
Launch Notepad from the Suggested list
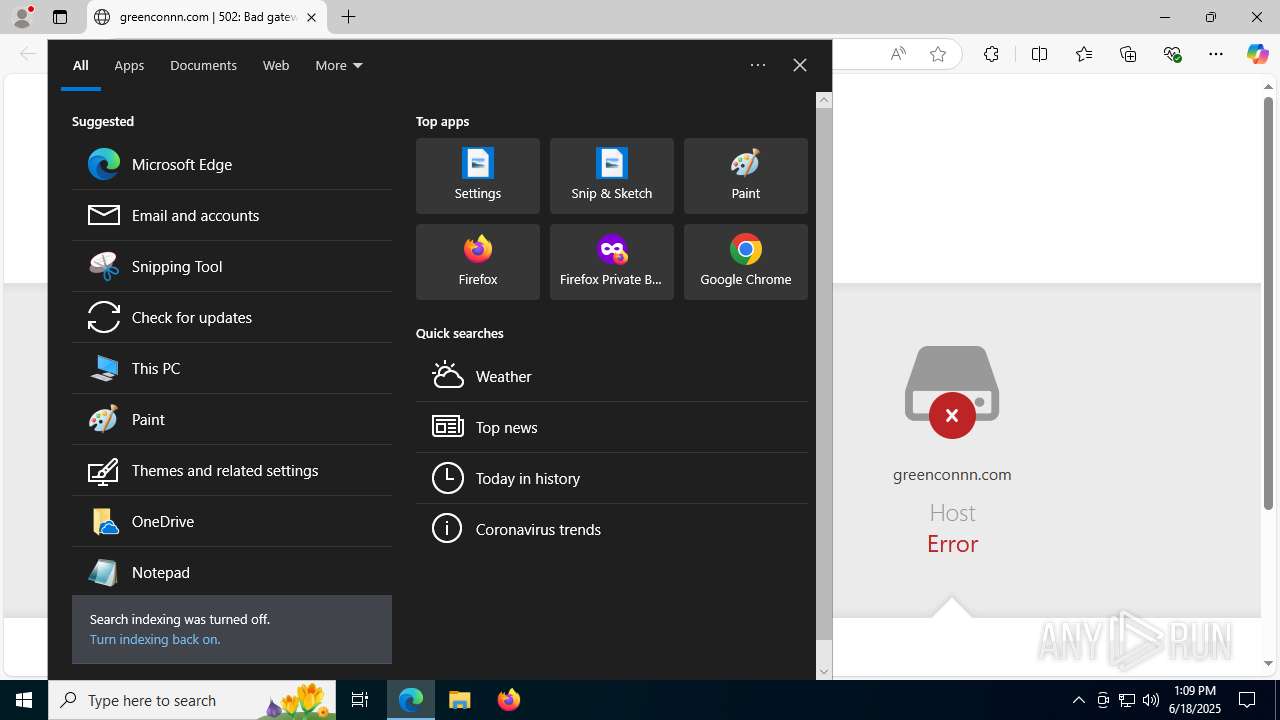231,572
